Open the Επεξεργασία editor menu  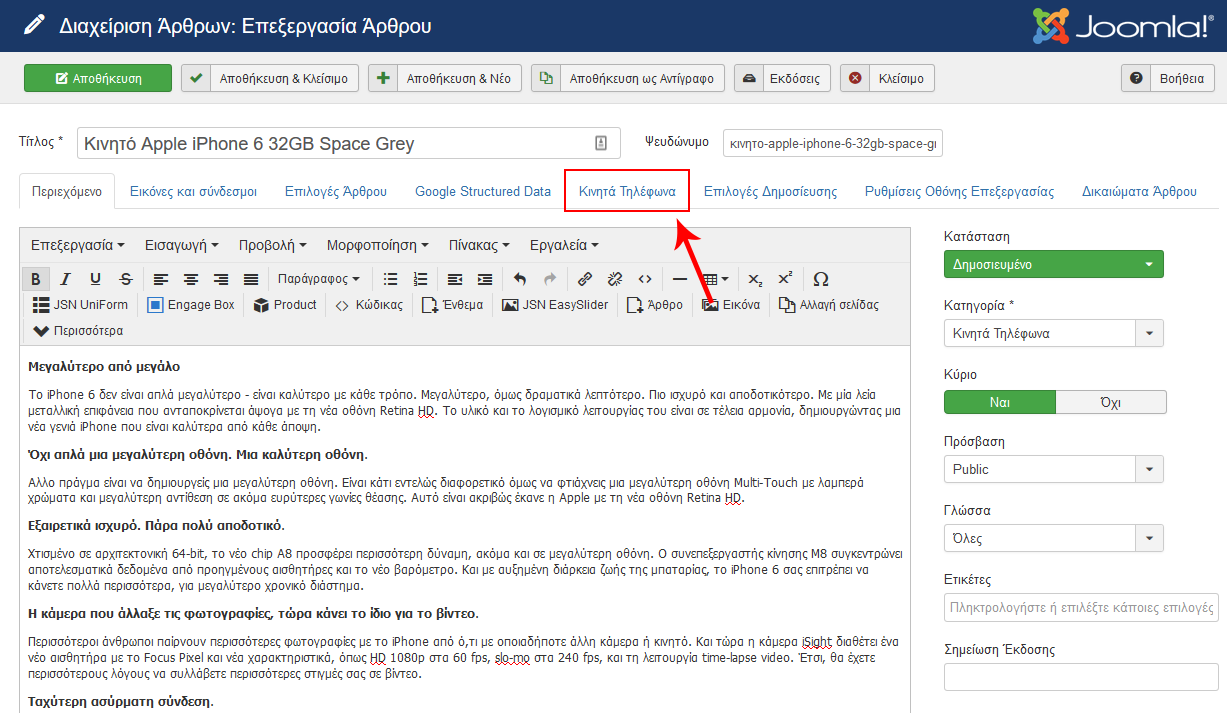tap(78, 245)
